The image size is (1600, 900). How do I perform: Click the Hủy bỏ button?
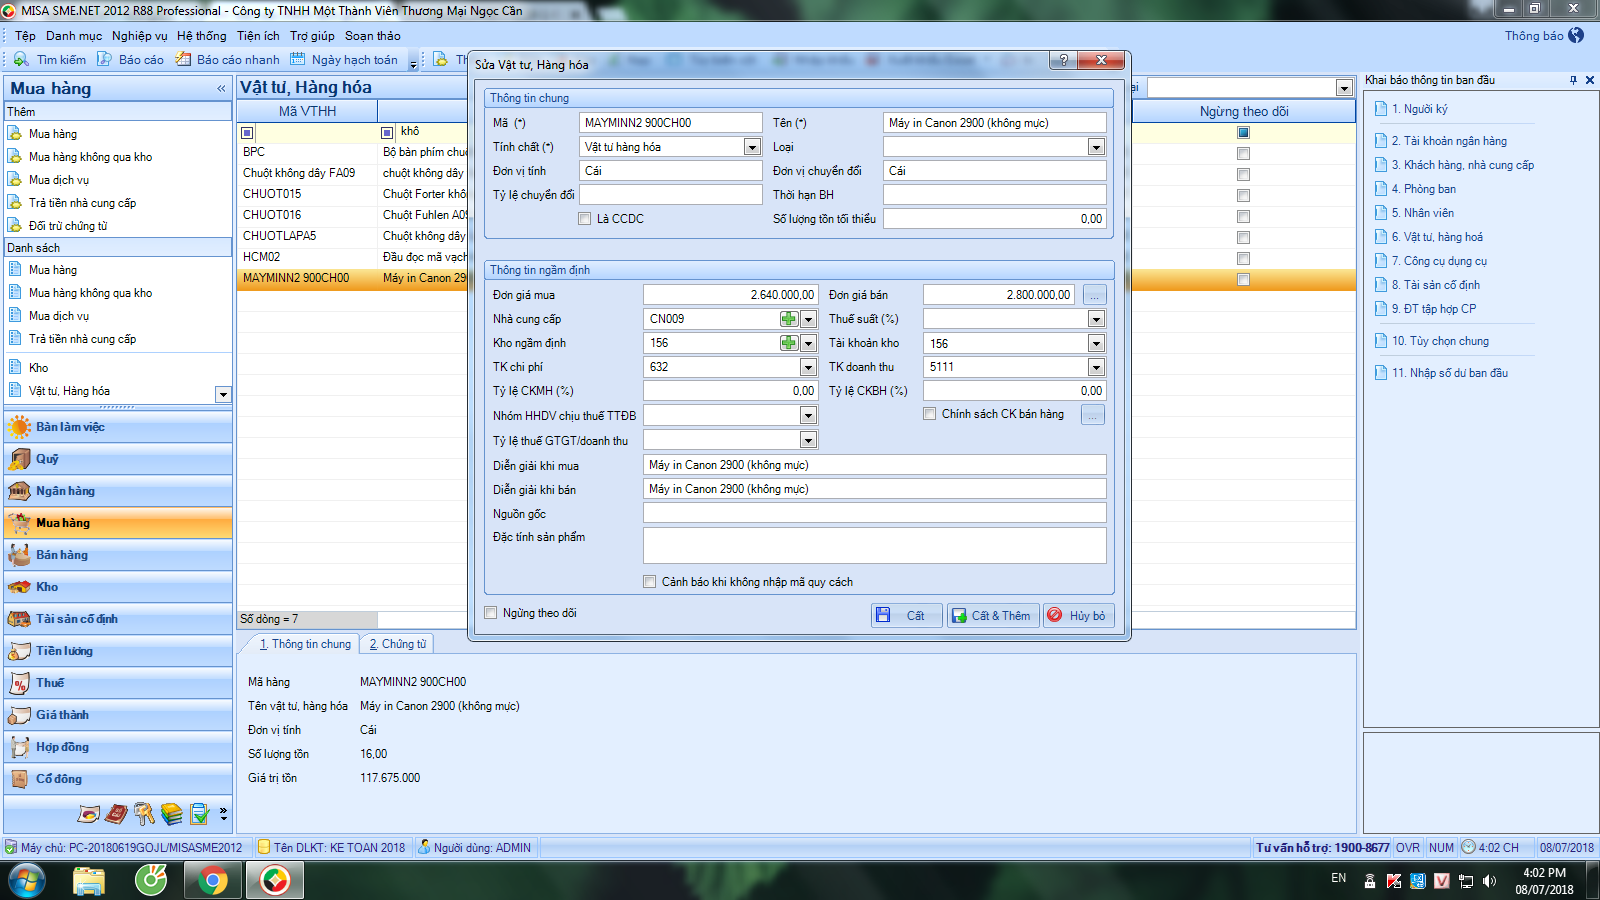tap(1078, 615)
